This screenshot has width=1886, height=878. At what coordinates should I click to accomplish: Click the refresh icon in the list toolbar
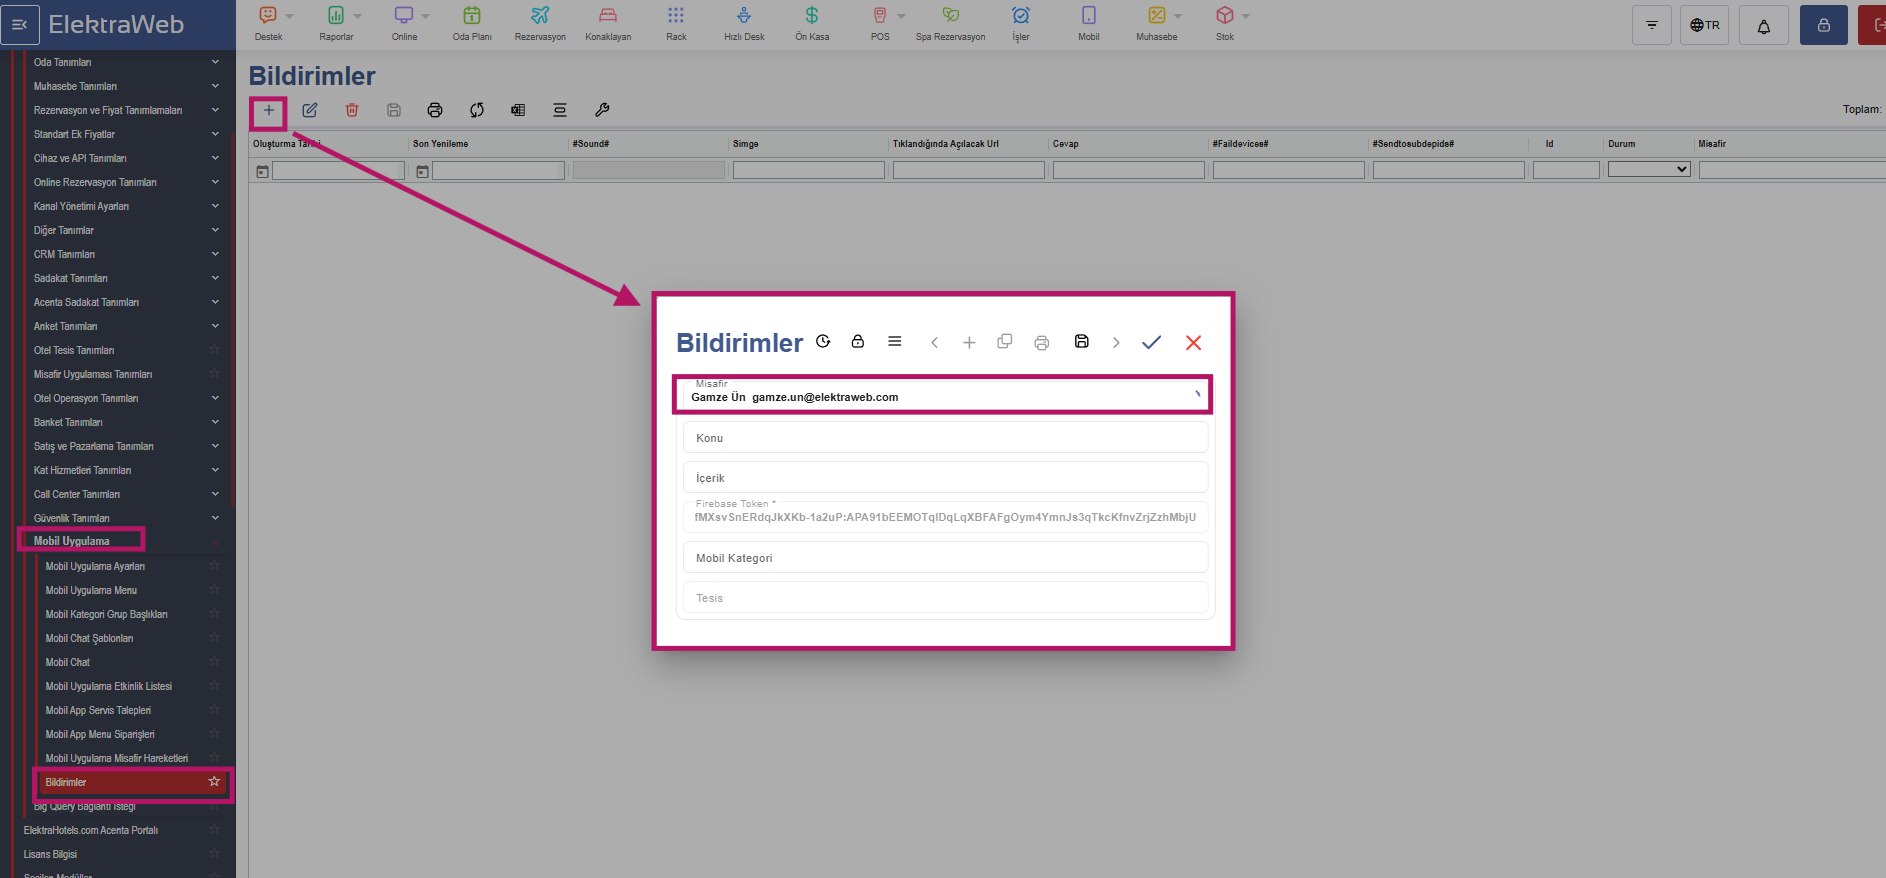coord(477,111)
